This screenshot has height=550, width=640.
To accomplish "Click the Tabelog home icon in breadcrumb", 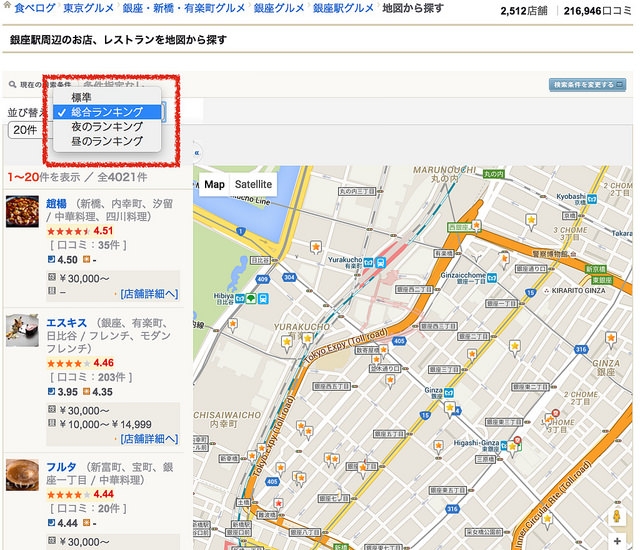I will click(x=7, y=8).
